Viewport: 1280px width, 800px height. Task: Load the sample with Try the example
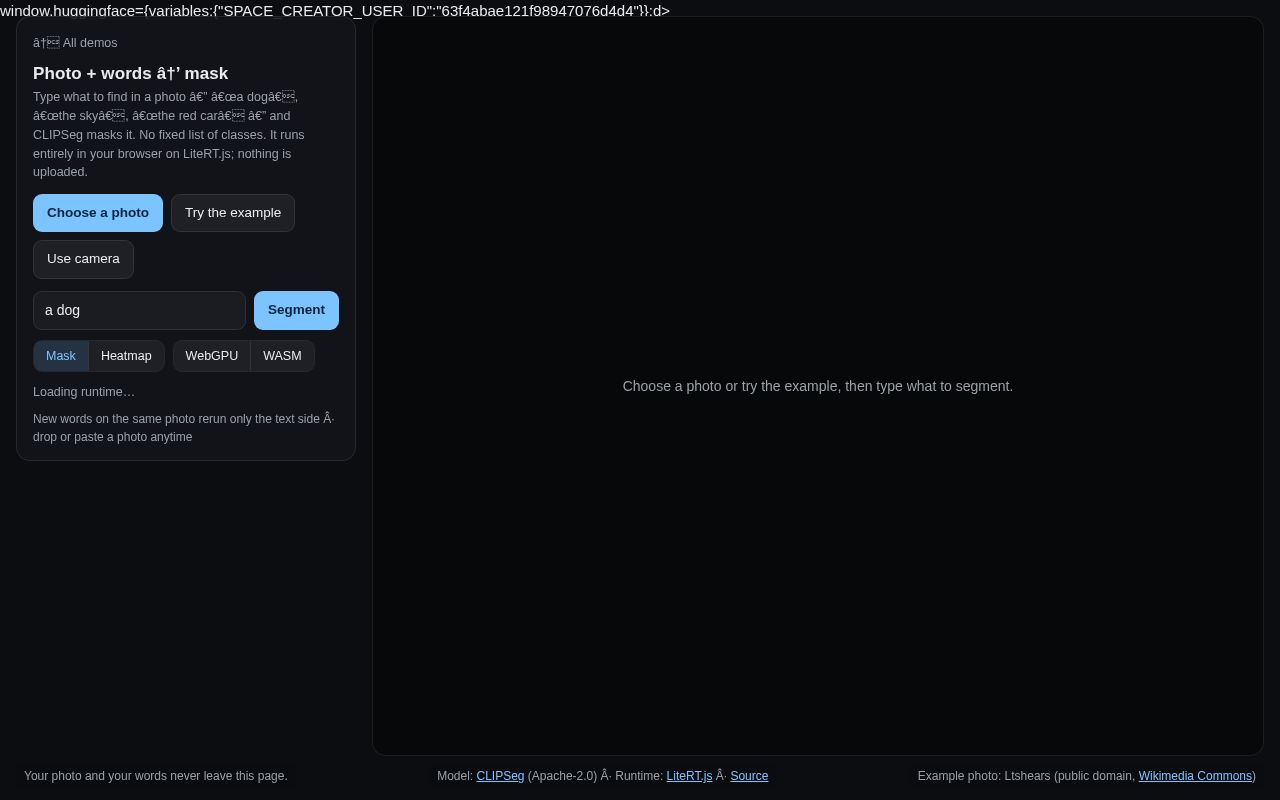pos(233,213)
